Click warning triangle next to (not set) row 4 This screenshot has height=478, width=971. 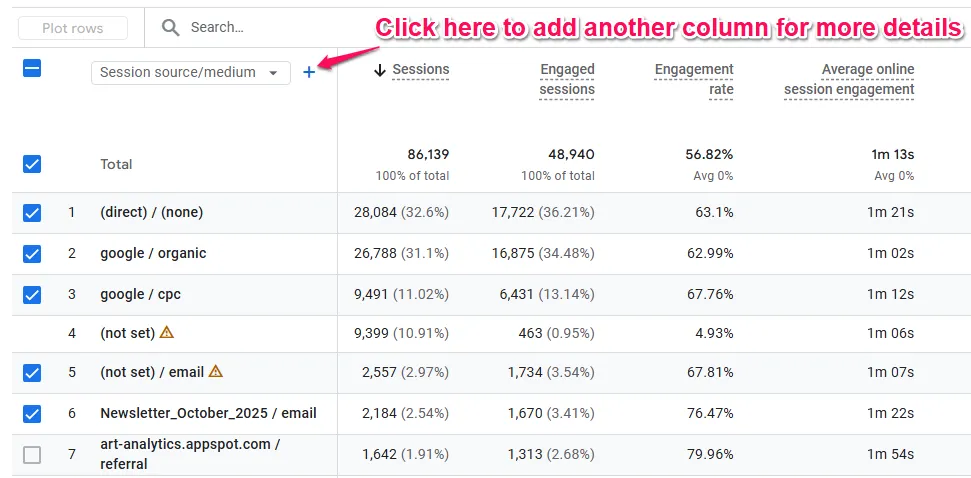tap(167, 332)
